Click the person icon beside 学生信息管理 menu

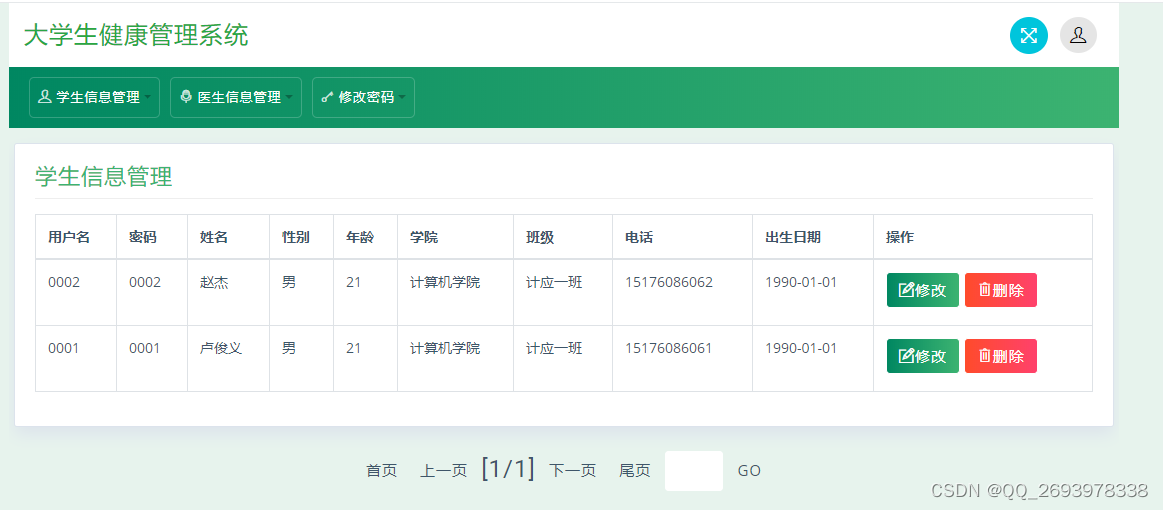pos(45,96)
